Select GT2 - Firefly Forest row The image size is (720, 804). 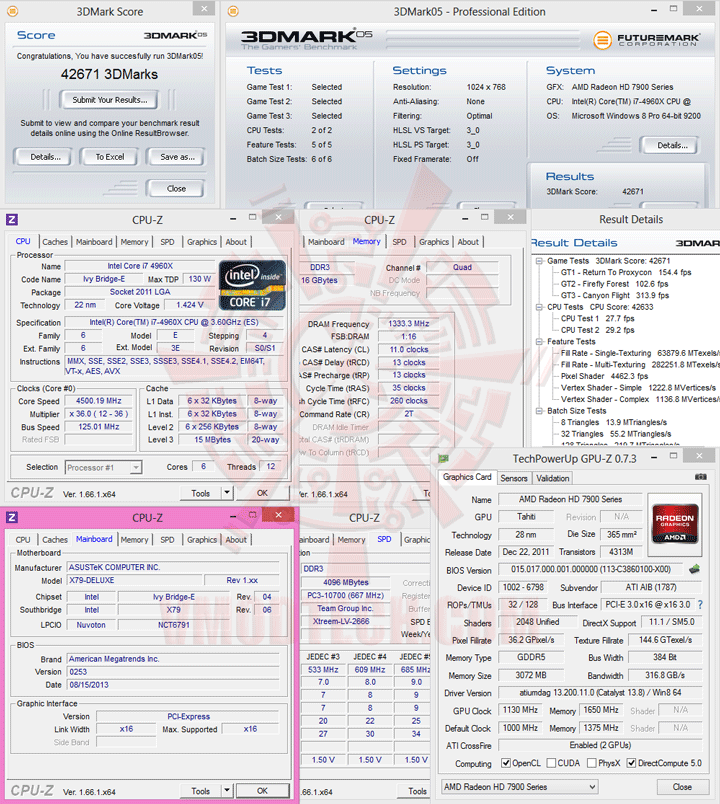coord(614,284)
